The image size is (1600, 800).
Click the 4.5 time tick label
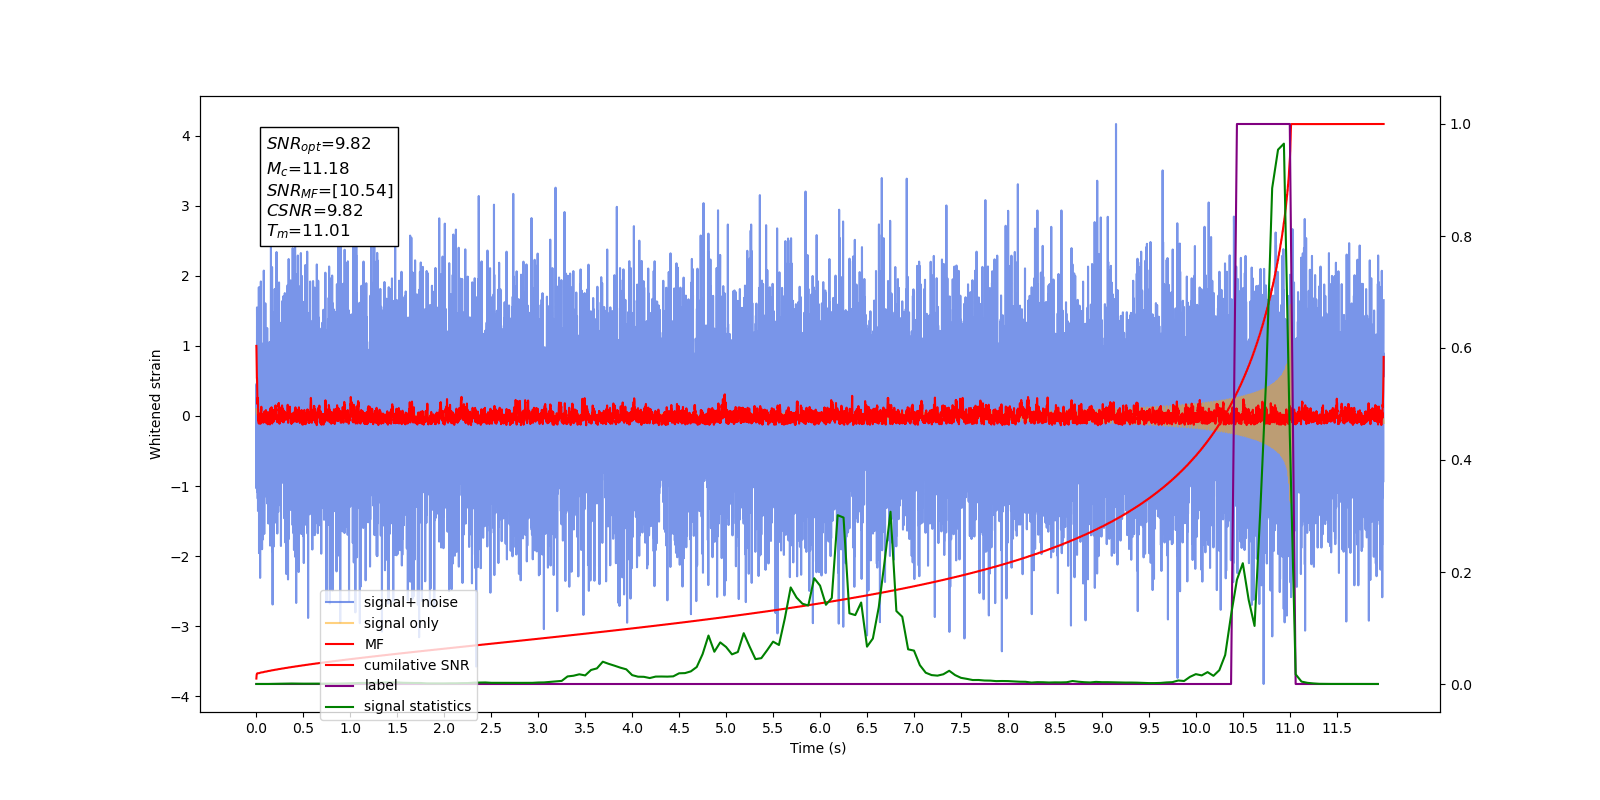(679, 728)
